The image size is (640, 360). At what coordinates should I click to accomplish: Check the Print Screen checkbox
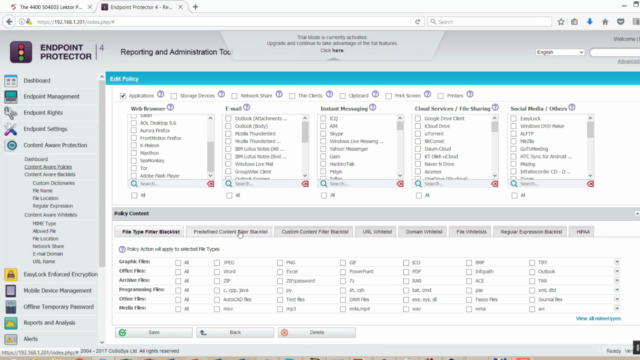(389, 96)
